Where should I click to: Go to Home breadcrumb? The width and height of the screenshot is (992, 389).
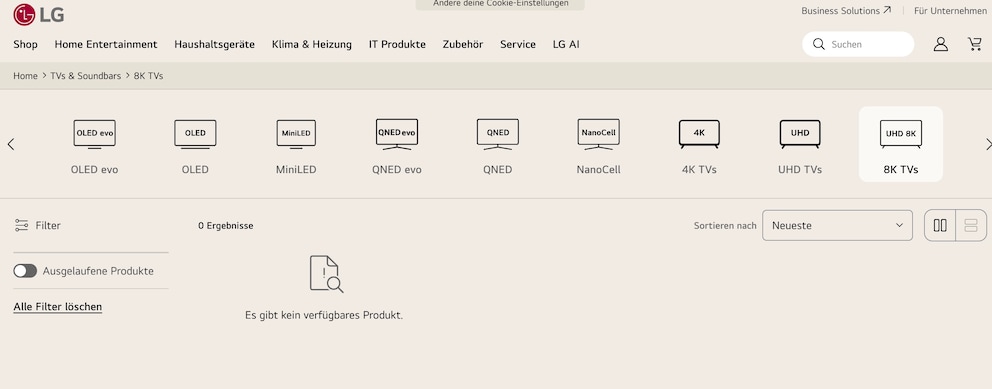[x=25, y=76]
